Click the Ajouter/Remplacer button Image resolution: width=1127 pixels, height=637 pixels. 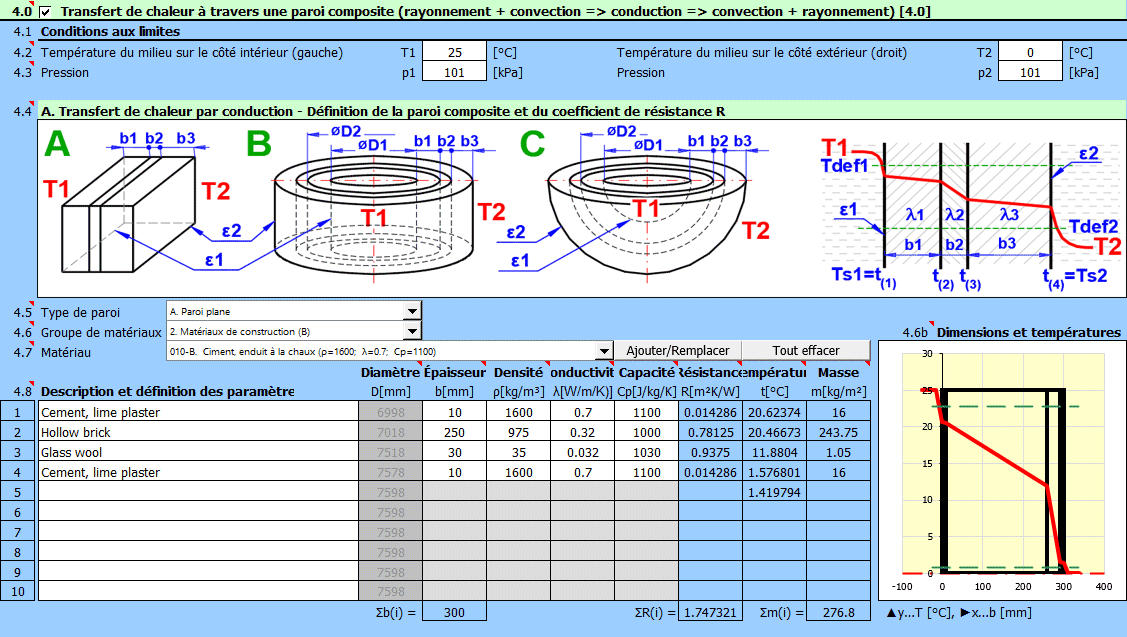pos(677,351)
